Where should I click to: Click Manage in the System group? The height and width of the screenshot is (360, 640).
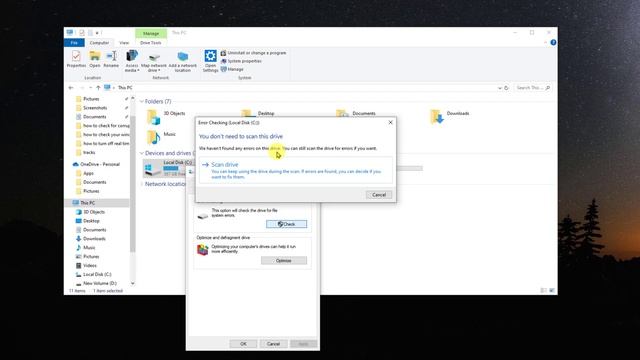pos(232,69)
